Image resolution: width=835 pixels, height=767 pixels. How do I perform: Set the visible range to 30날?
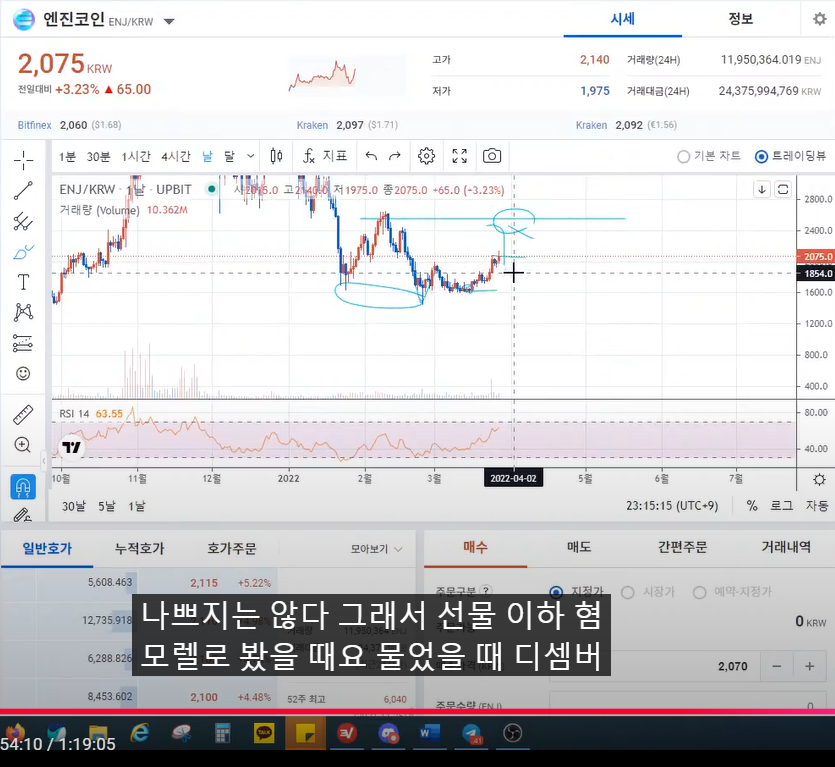coord(73,506)
